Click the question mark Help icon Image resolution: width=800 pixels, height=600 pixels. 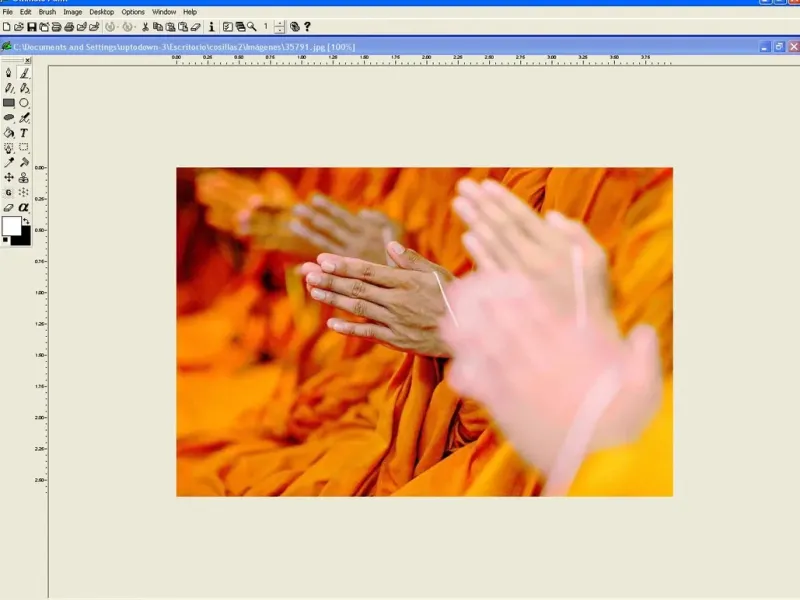tap(307, 27)
